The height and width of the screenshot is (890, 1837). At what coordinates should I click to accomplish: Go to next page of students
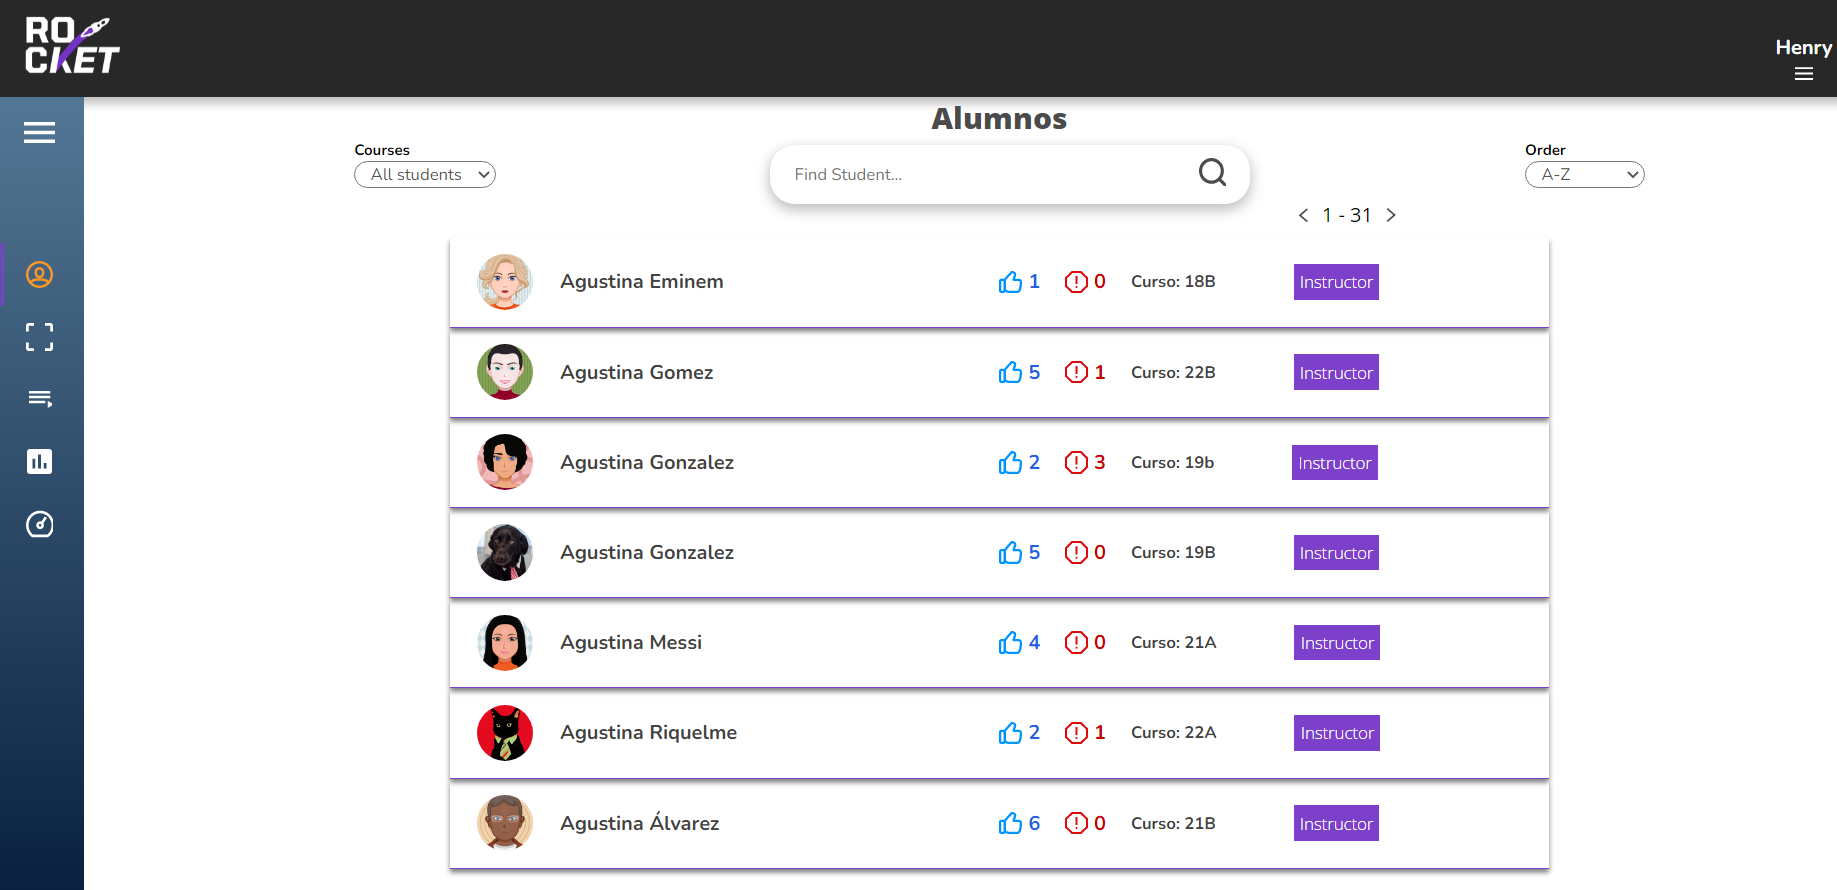(x=1390, y=215)
